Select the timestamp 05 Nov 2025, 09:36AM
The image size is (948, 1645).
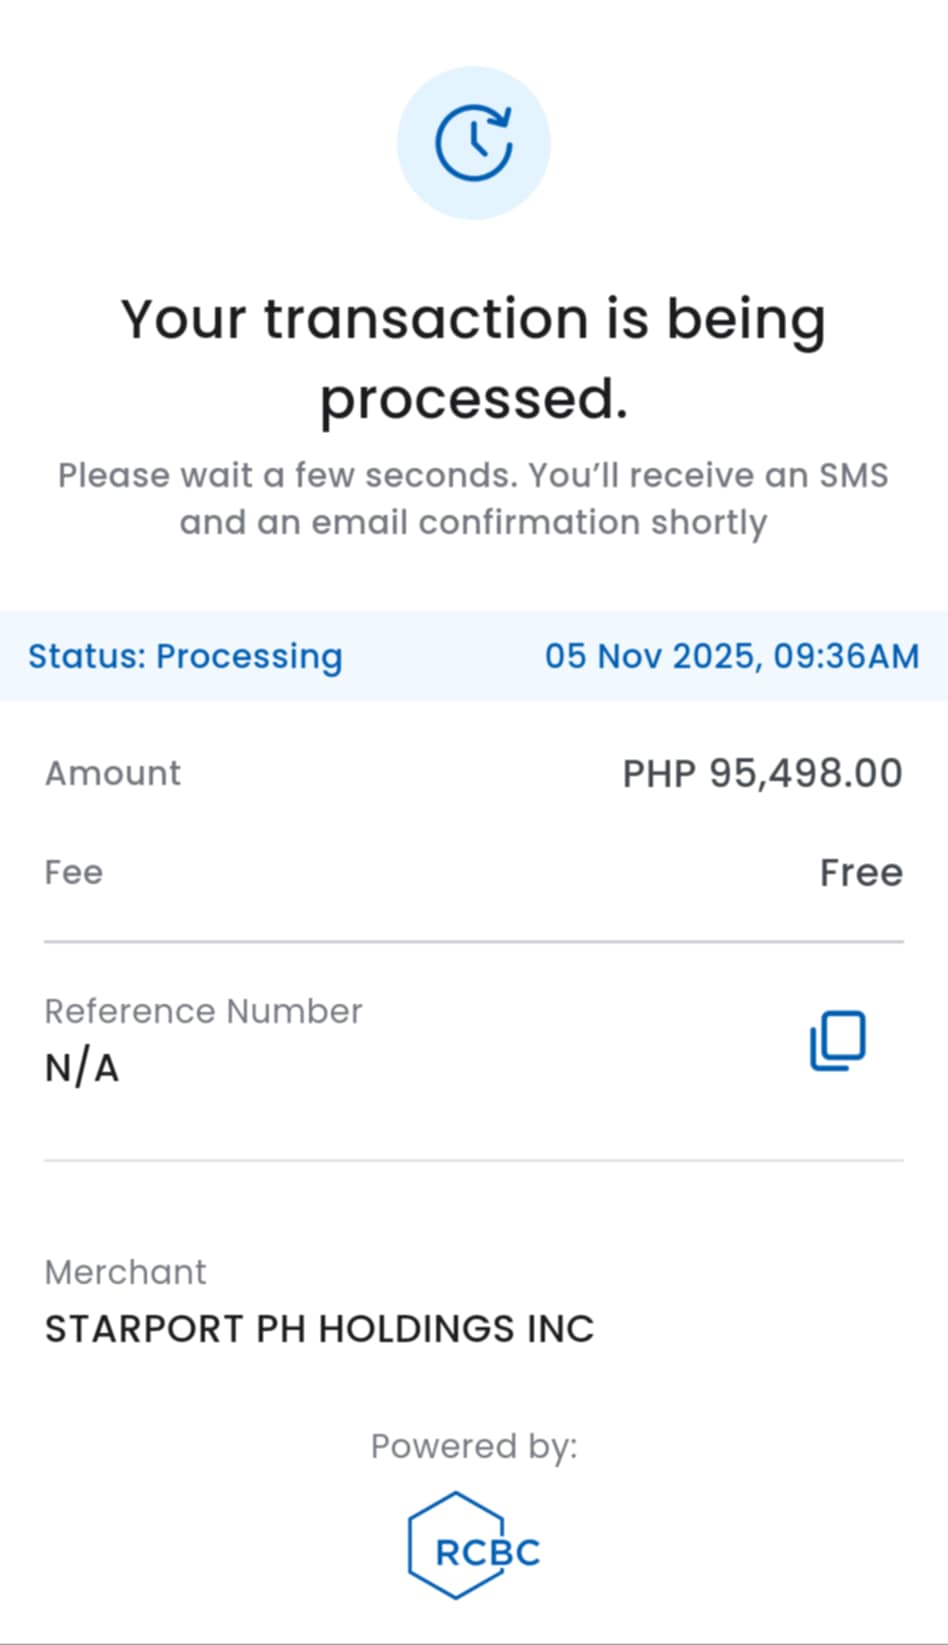[x=731, y=656]
